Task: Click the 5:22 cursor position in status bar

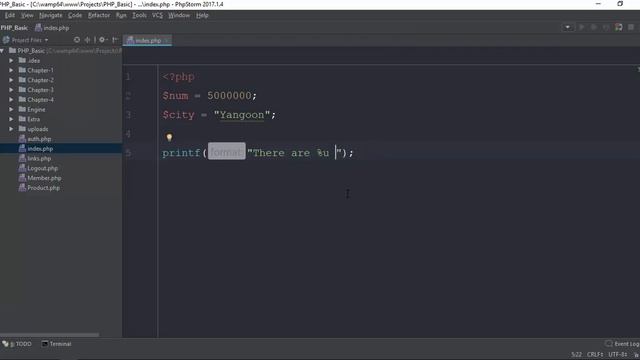Action: point(576,354)
